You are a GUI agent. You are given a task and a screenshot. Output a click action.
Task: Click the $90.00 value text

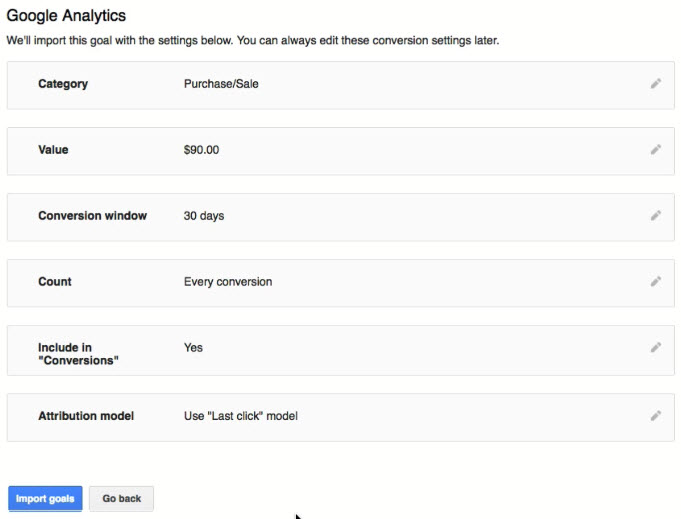coord(201,150)
